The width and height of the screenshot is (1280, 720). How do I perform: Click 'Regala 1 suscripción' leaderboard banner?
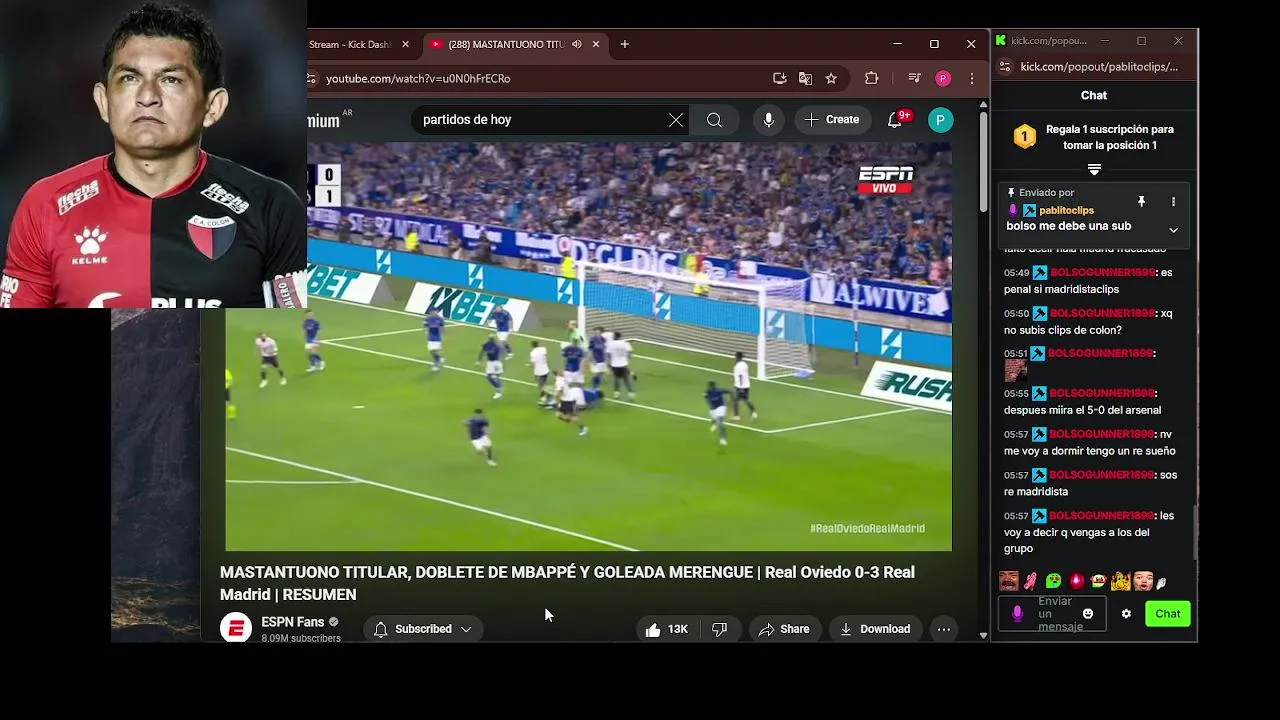pos(1095,137)
